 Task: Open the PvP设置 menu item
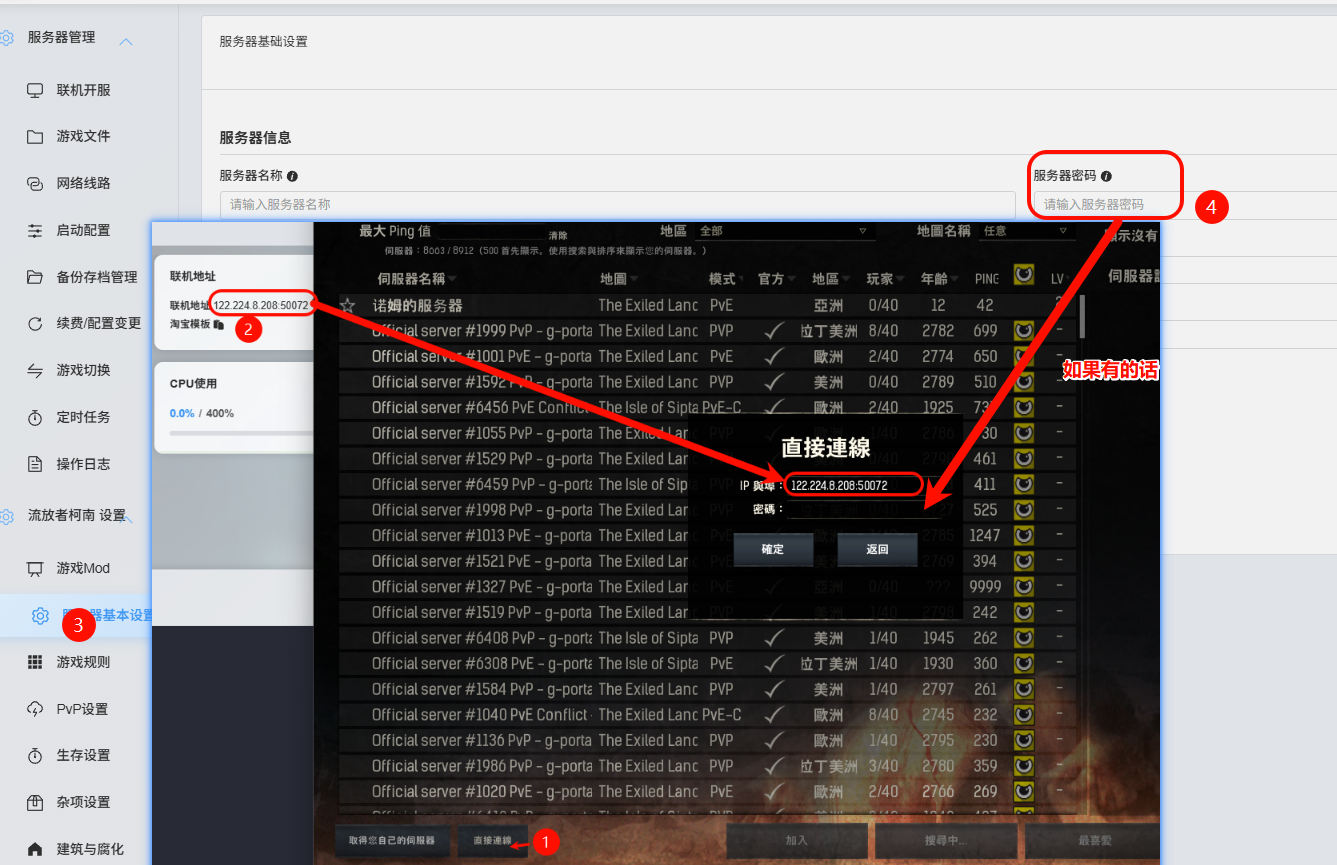tap(82, 709)
